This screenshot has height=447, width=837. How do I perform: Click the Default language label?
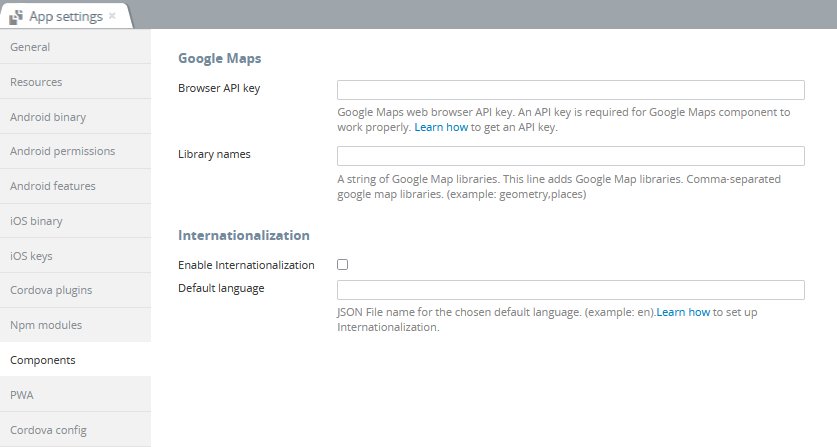pos(221,288)
